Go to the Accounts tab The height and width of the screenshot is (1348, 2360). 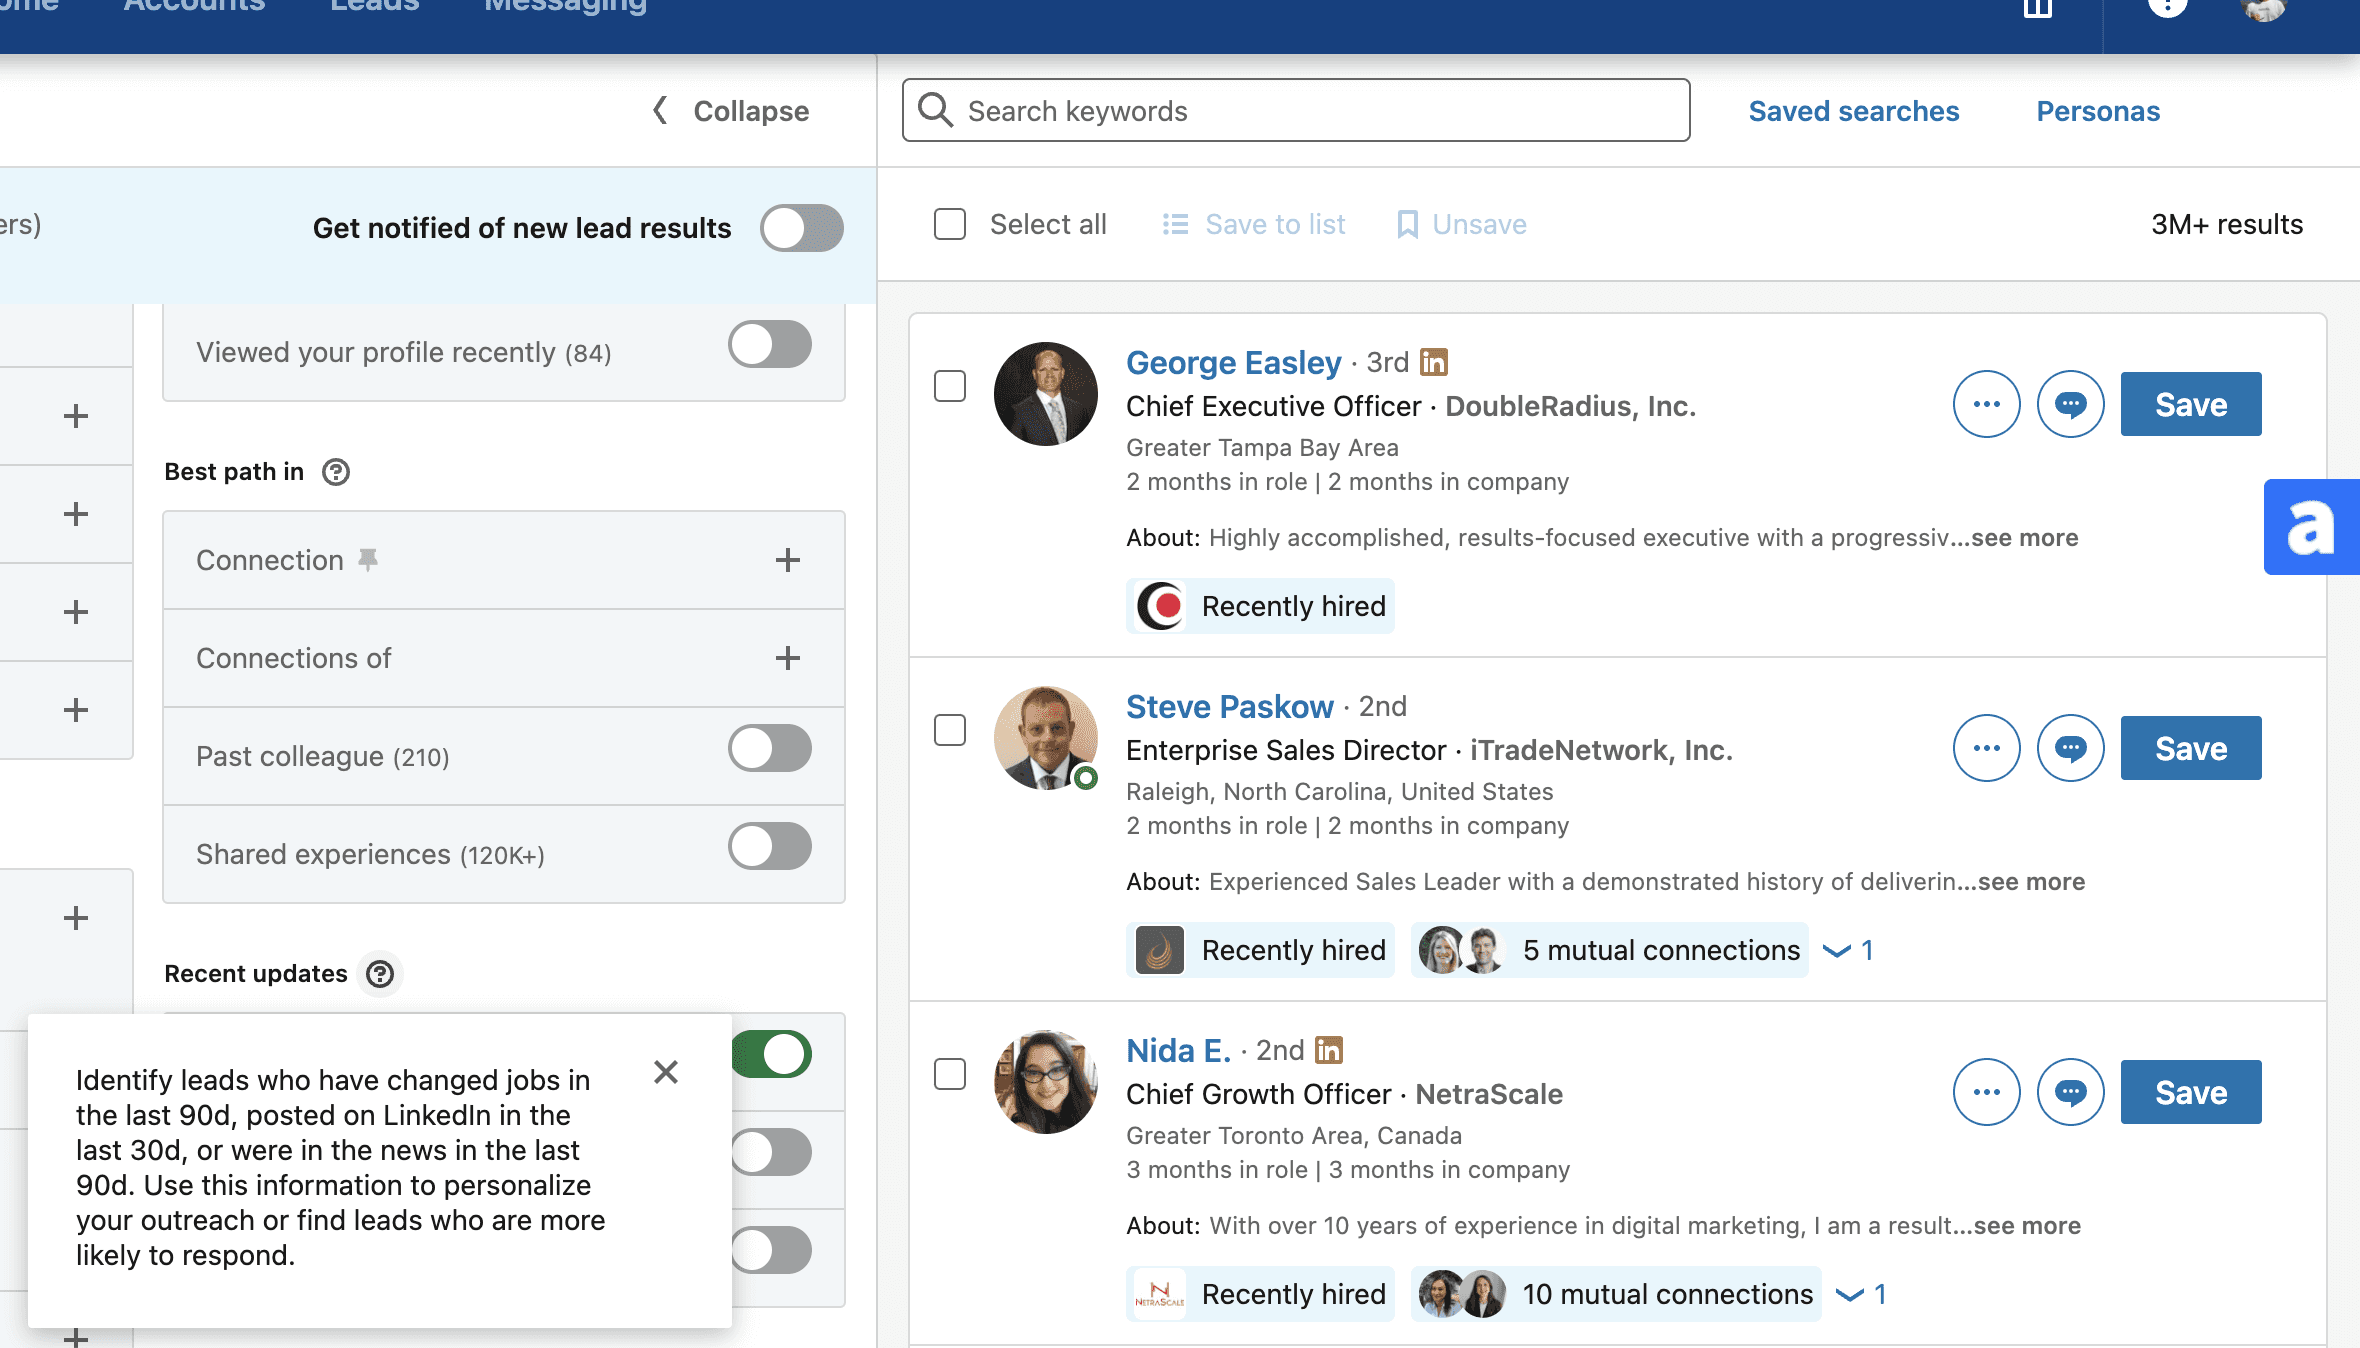194,6
